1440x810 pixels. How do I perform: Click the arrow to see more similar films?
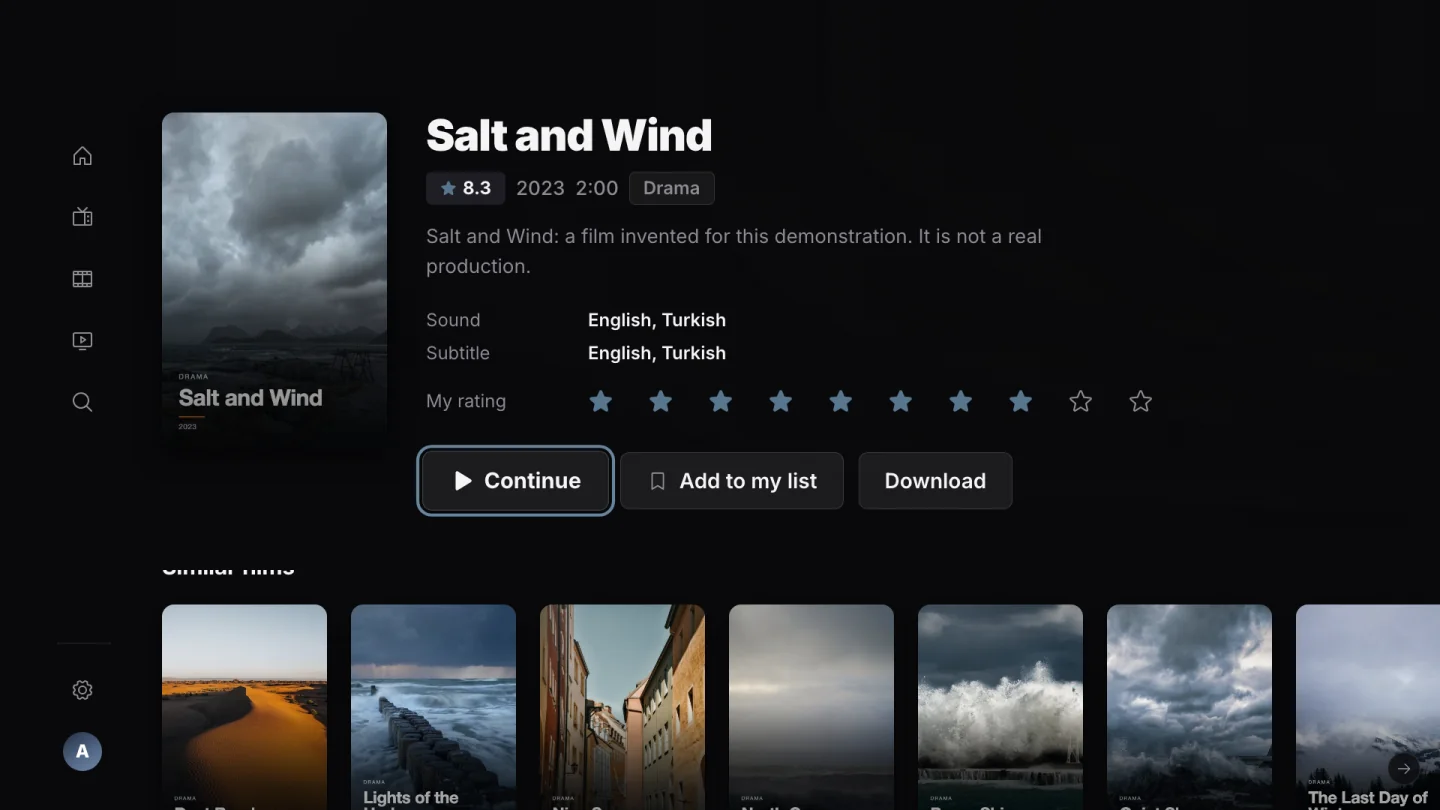[x=1404, y=768]
